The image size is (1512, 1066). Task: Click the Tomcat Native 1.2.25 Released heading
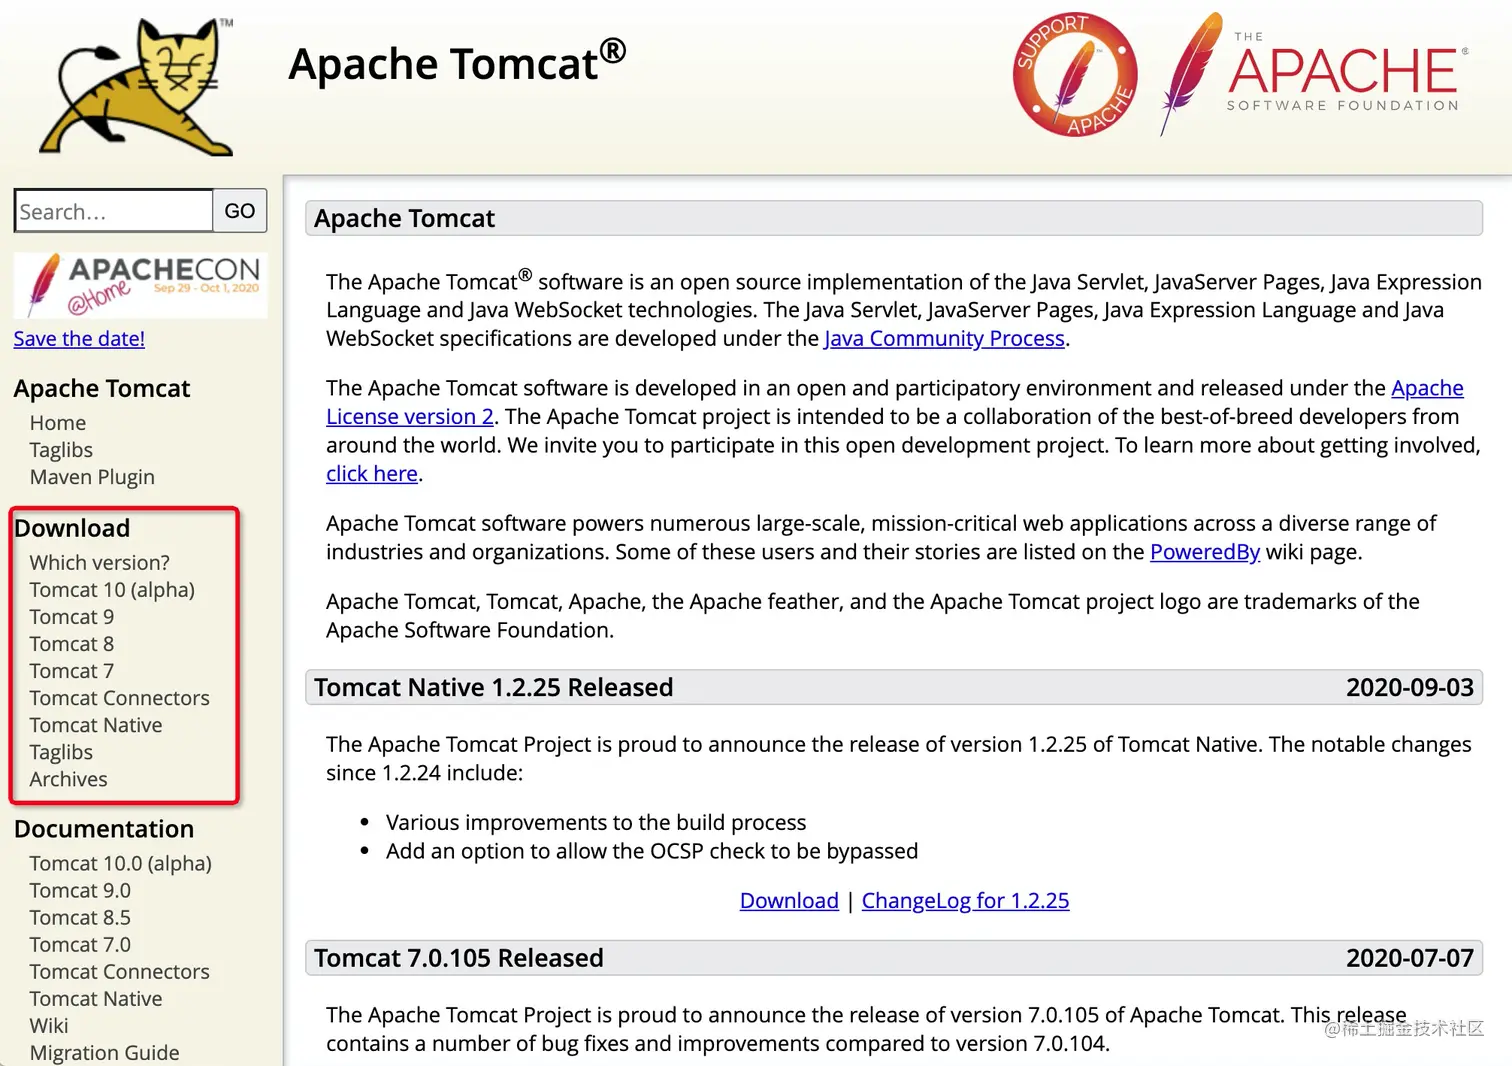494,687
